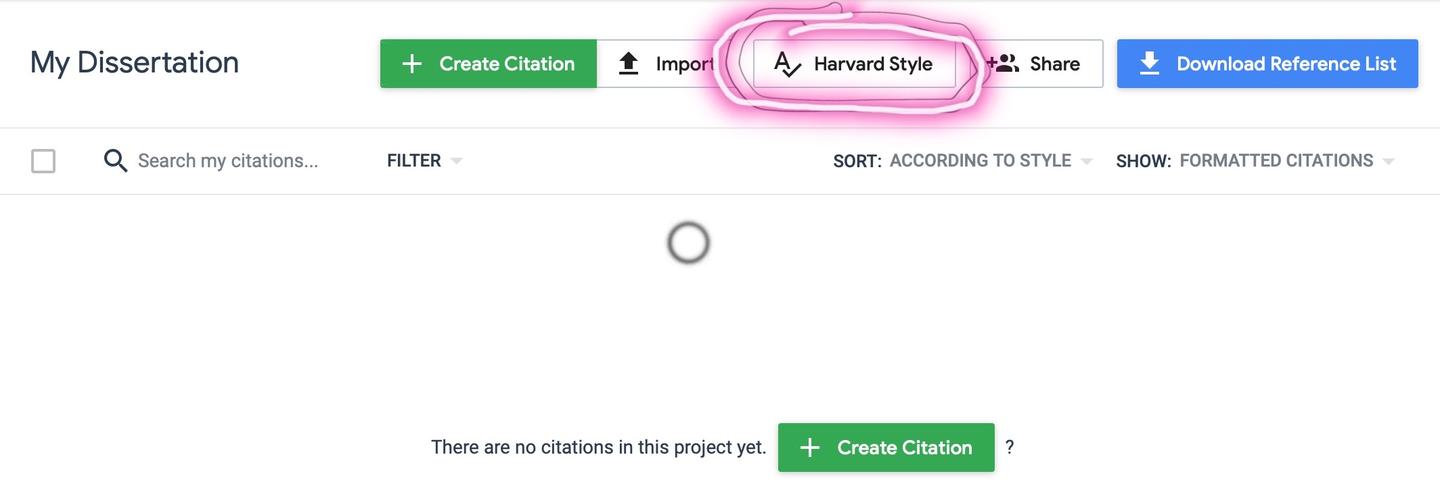This screenshot has width=1440, height=501.
Task: Focus the Search my citations field
Action: pyautogui.click(x=228, y=161)
